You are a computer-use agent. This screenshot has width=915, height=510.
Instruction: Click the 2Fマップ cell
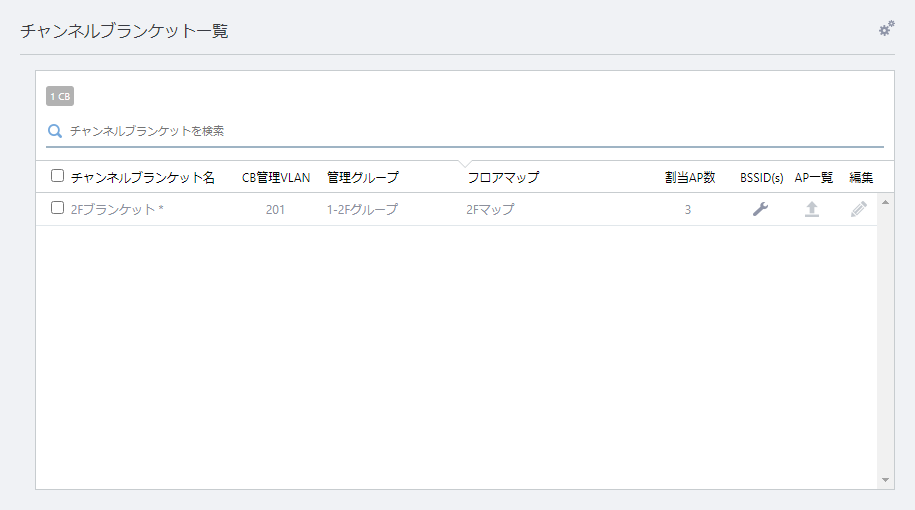point(490,209)
